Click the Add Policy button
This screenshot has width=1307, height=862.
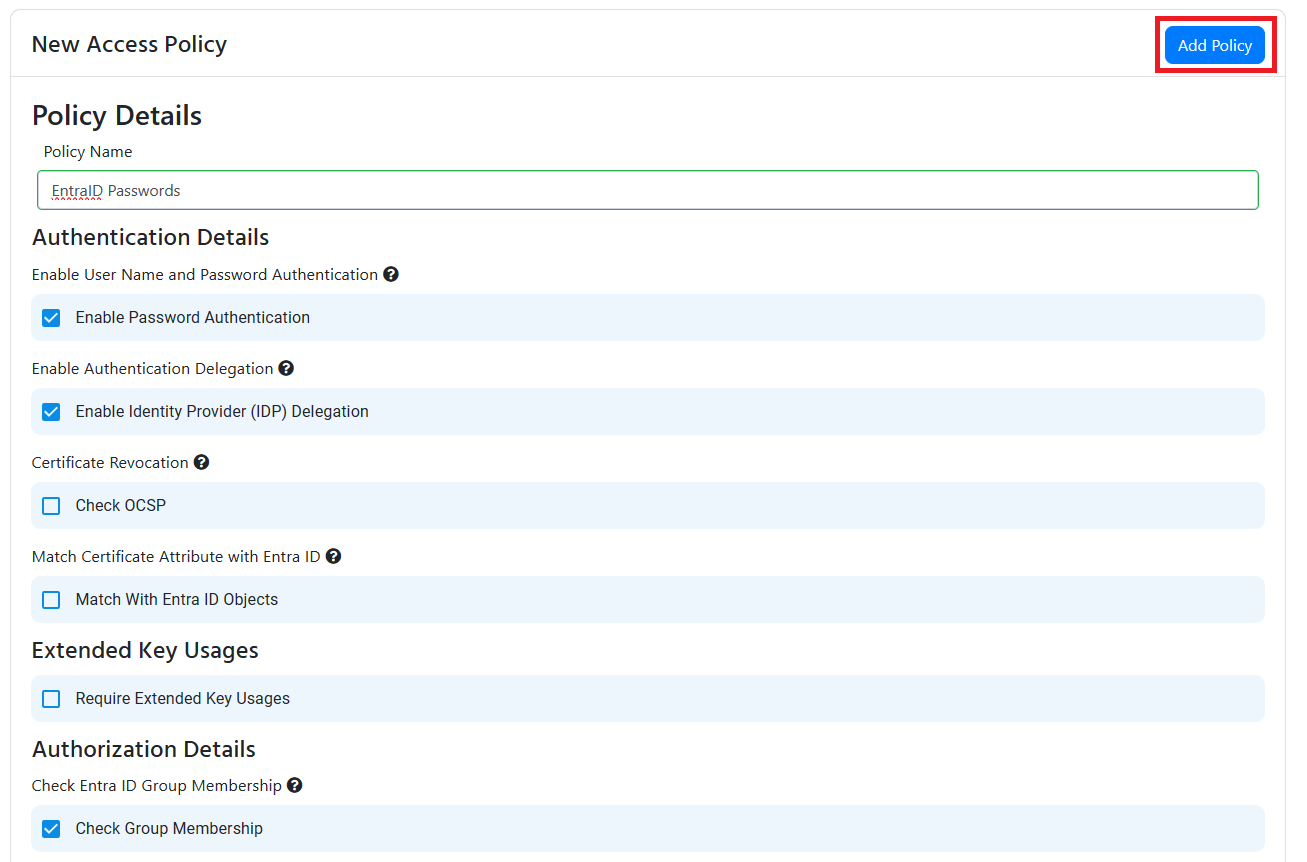tap(1215, 45)
